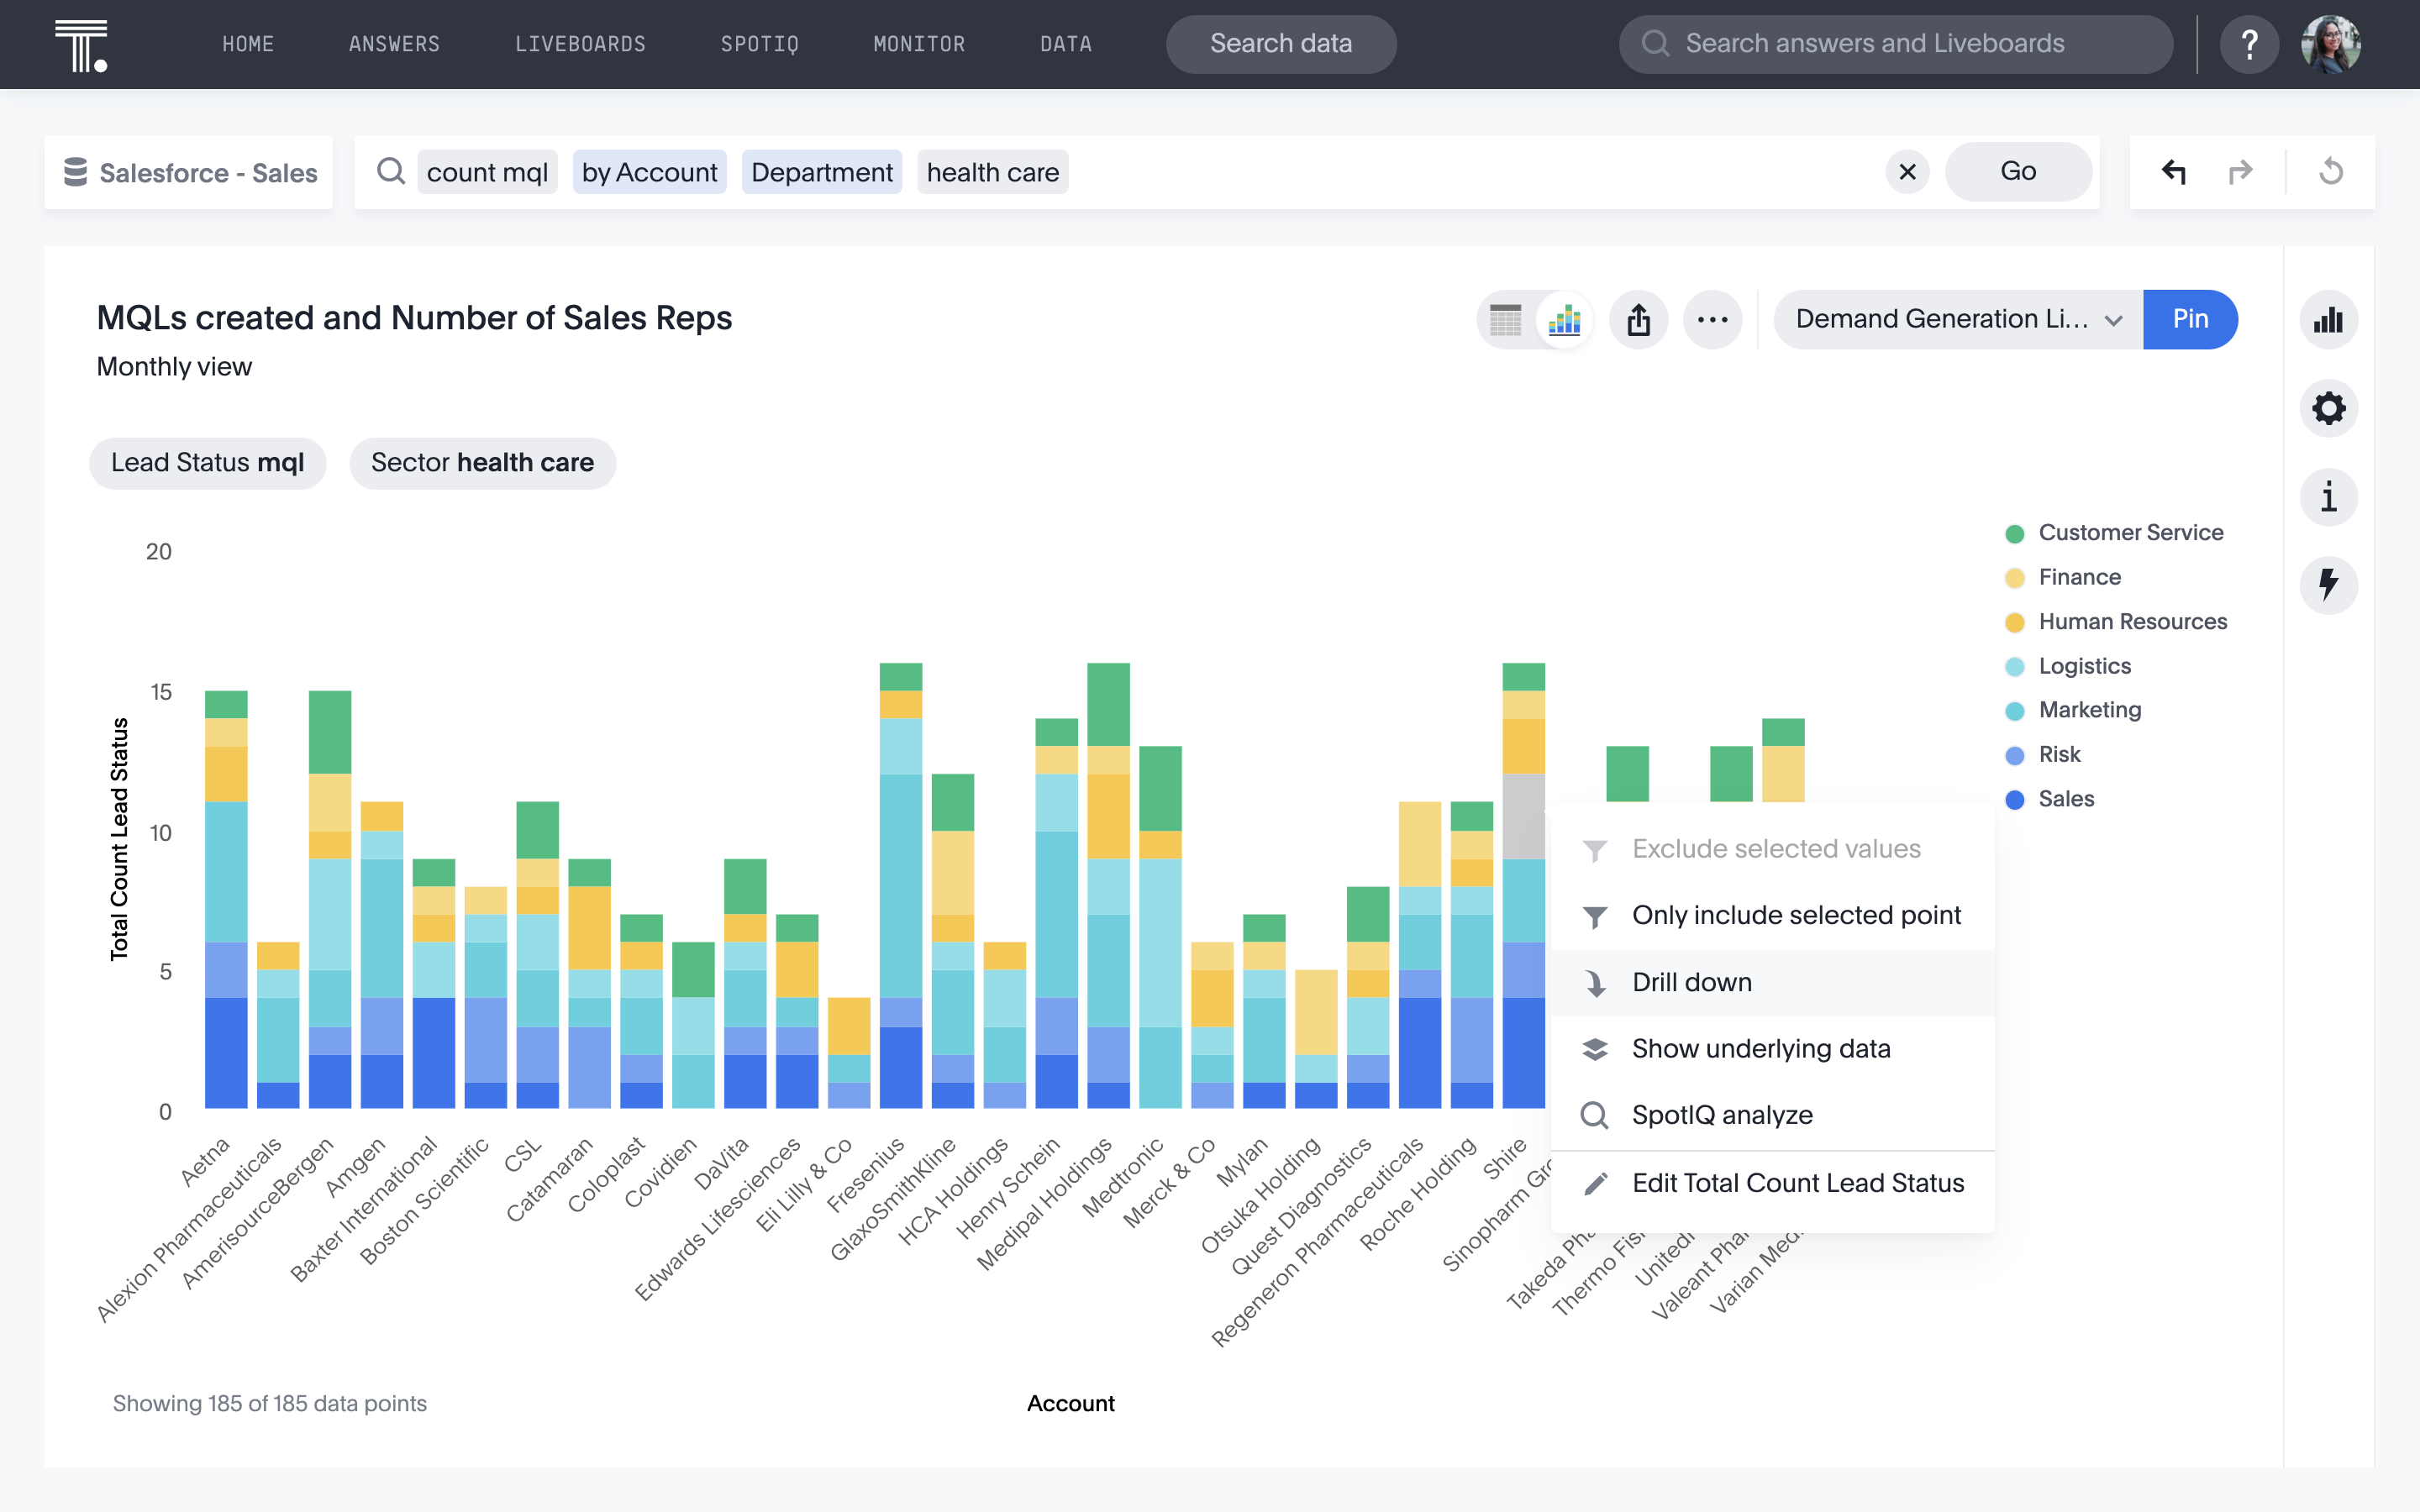Click the Department search token
This screenshot has height=1512, width=2420.
pyautogui.click(x=822, y=172)
